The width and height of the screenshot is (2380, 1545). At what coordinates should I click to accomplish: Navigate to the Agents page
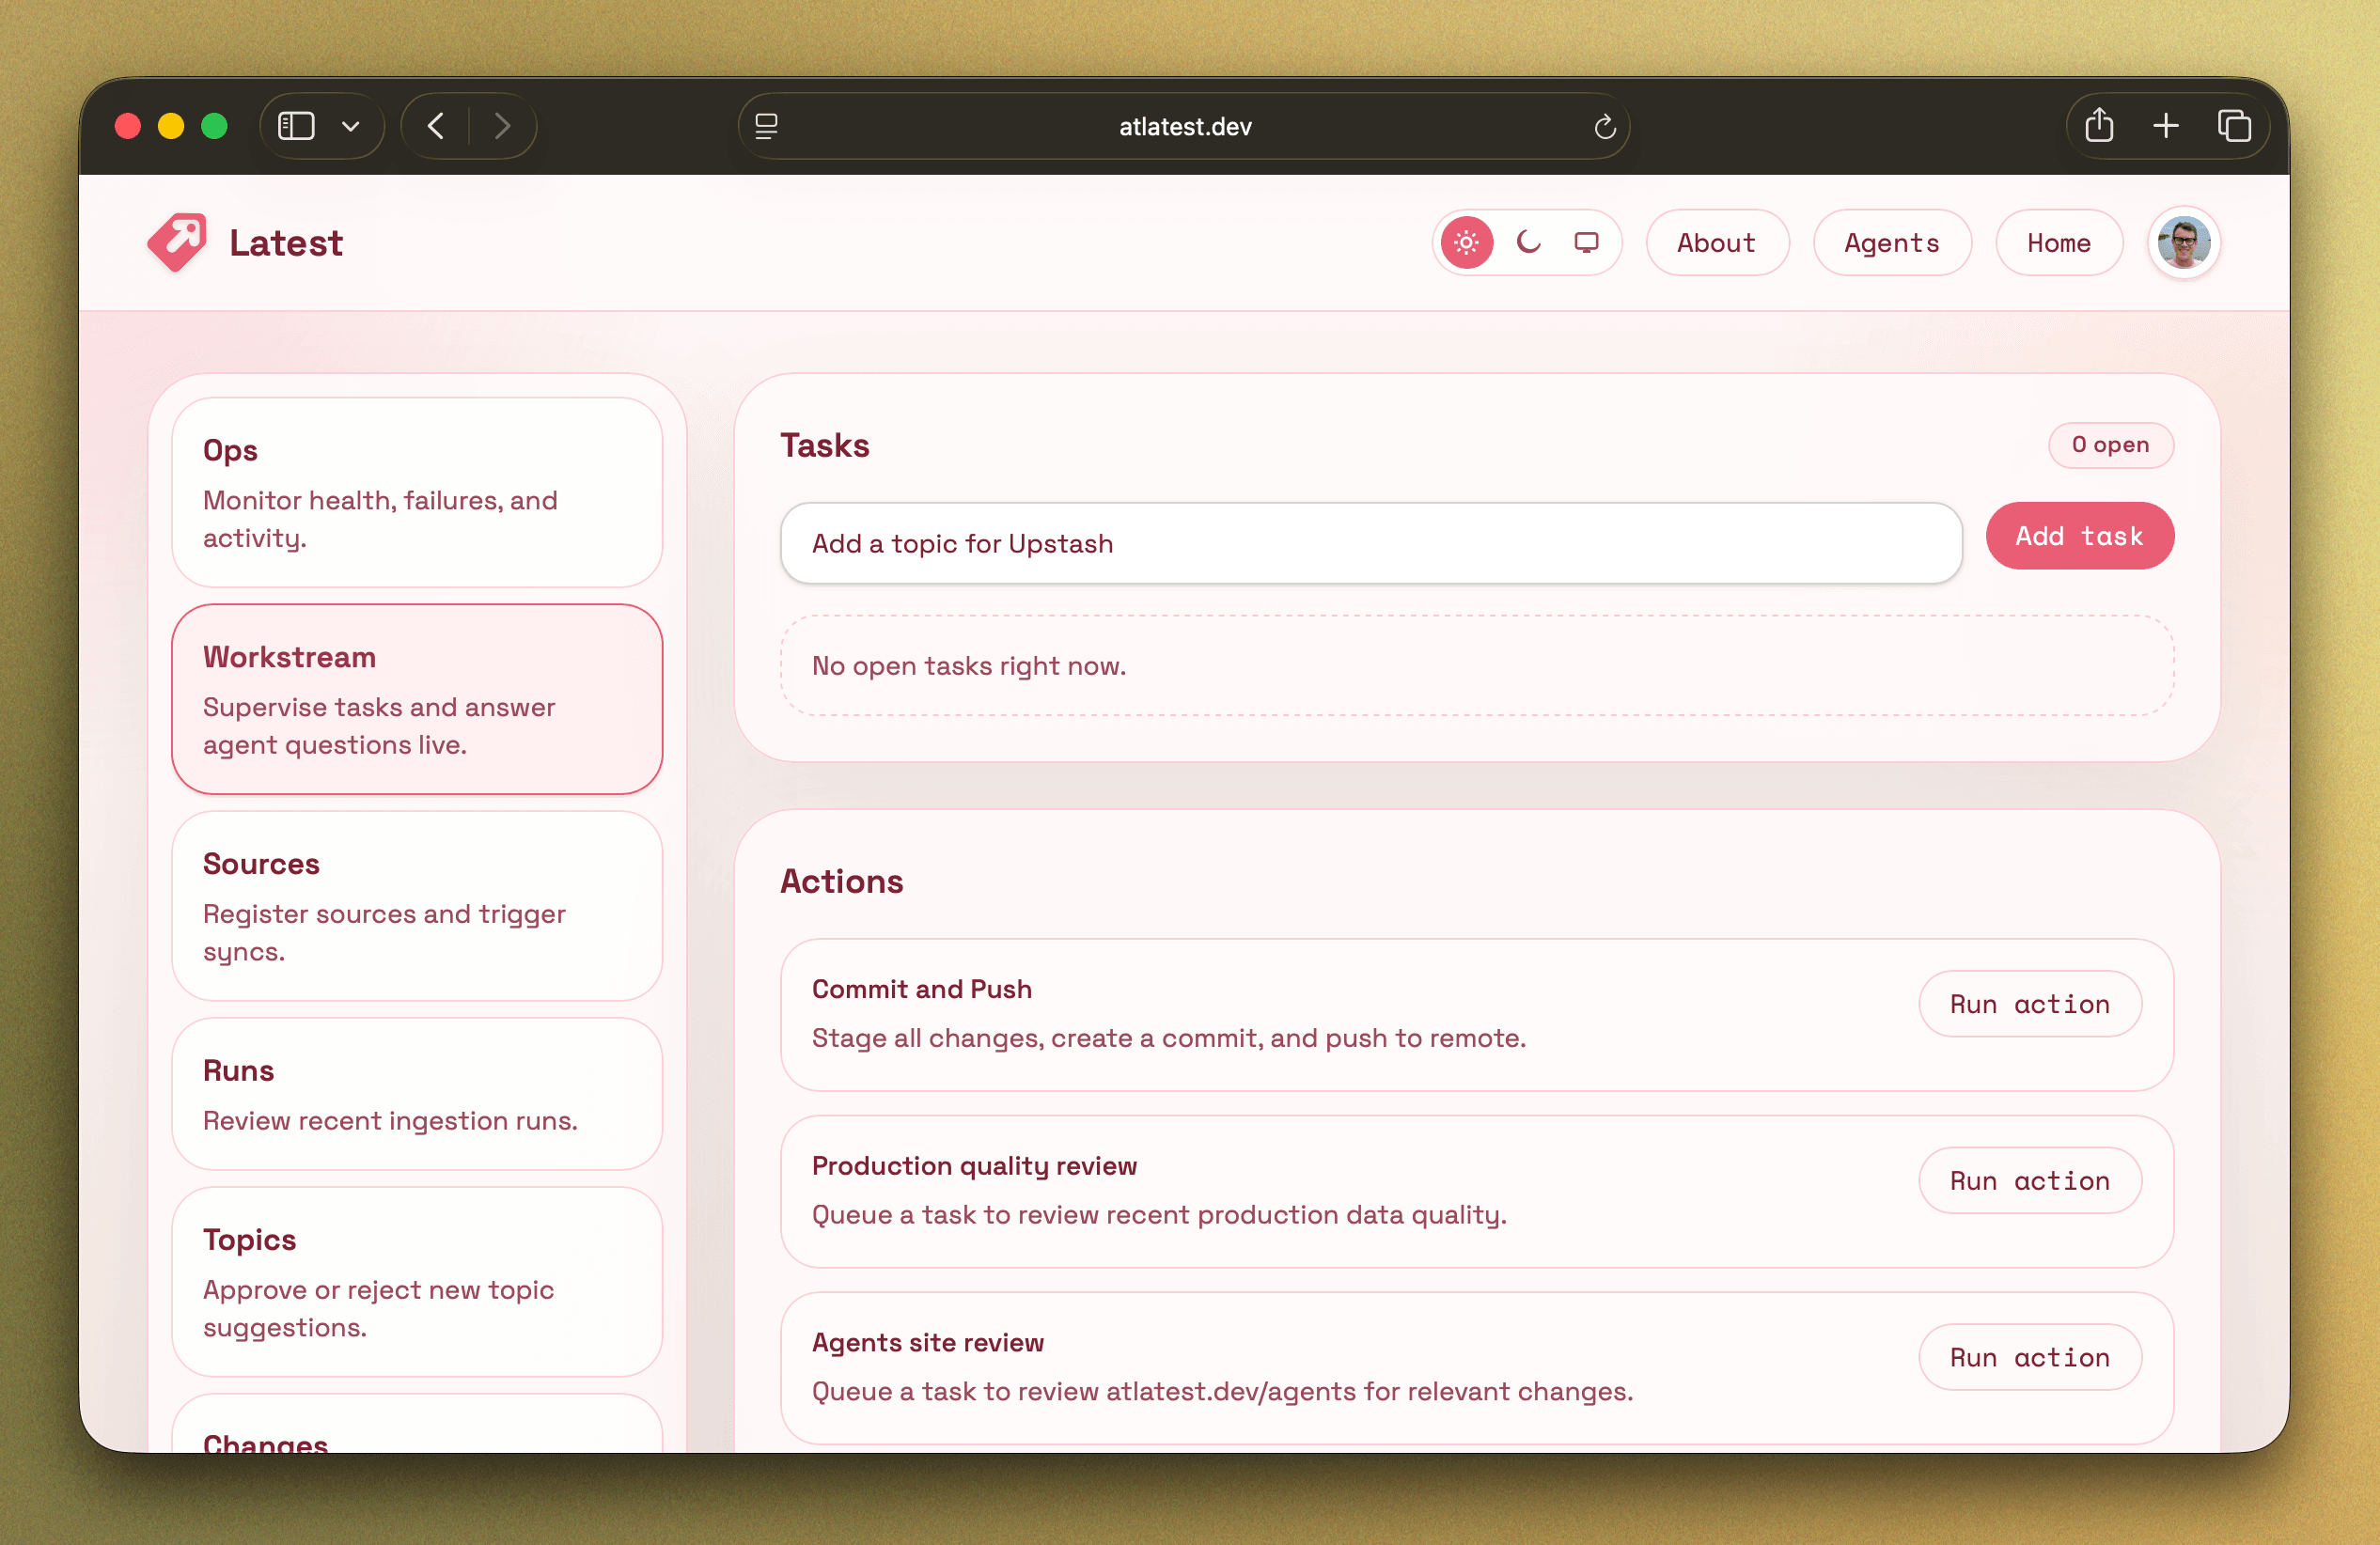pos(1892,242)
